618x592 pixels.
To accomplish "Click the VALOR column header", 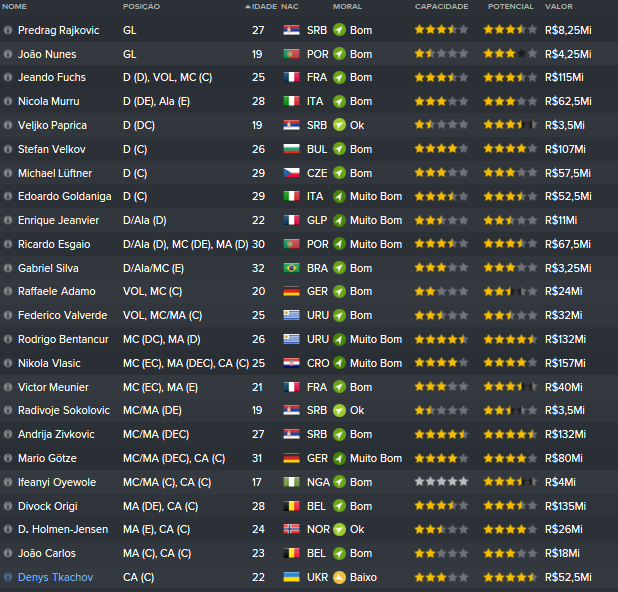I will click(x=558, y=6).
